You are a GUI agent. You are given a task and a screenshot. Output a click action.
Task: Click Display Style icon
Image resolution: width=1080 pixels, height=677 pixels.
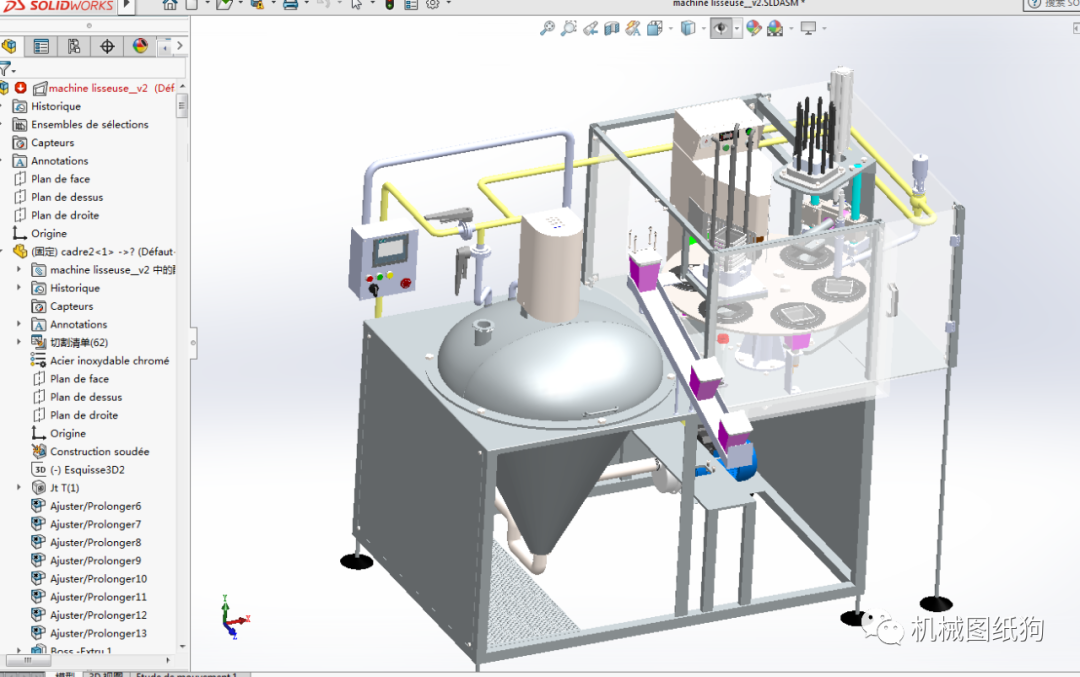pyautogui.click(x=687, y=28)
